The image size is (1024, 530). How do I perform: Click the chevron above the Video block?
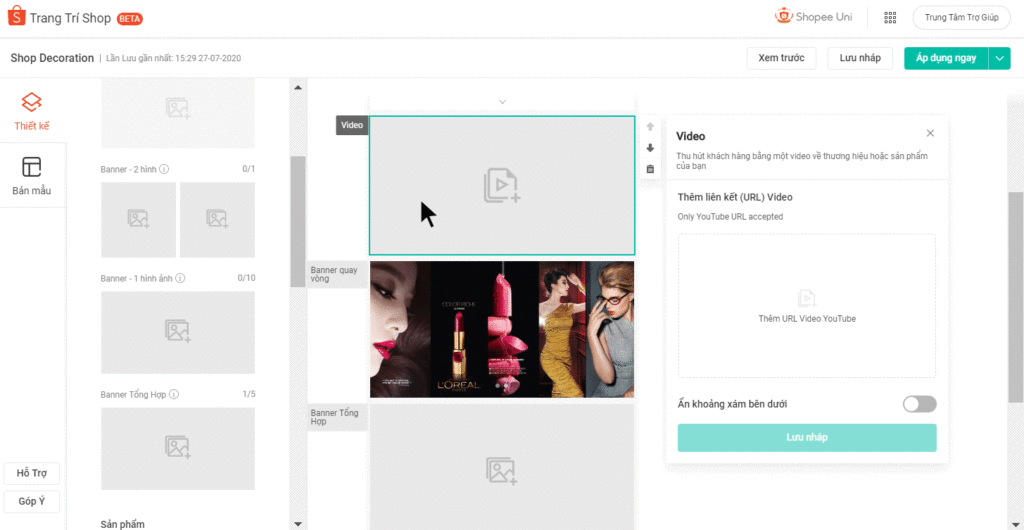click(x=502, y=102)
